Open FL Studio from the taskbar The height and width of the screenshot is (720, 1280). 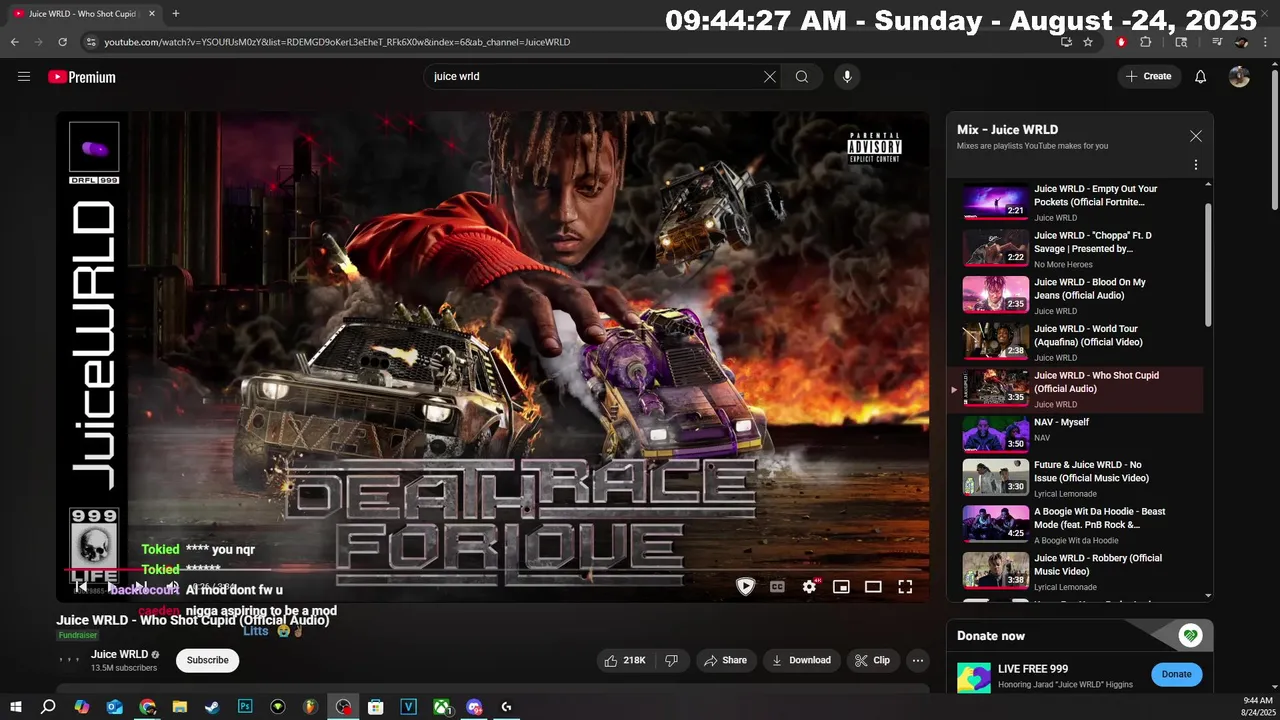pos(310,707)
